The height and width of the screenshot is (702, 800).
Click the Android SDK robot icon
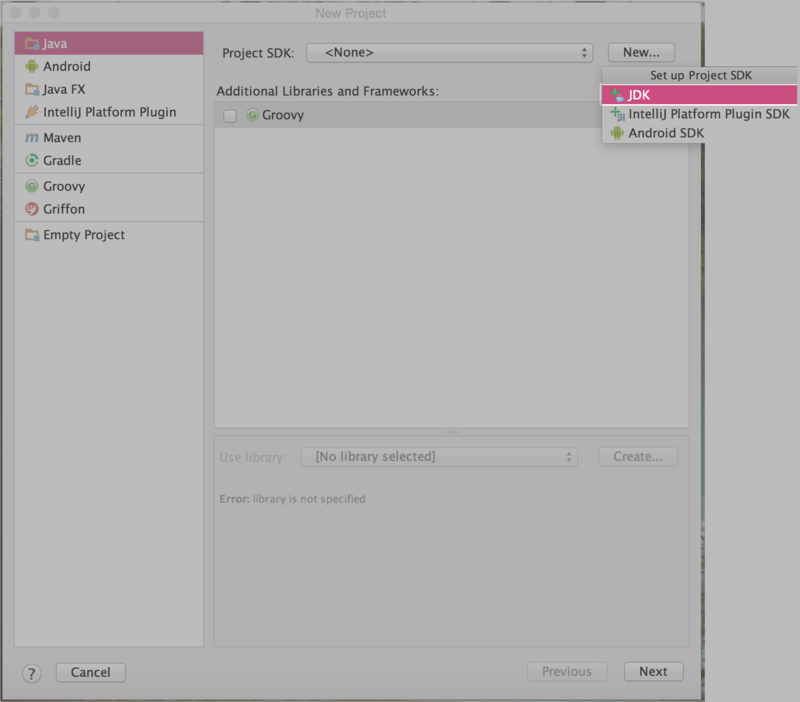coord(617,133)
